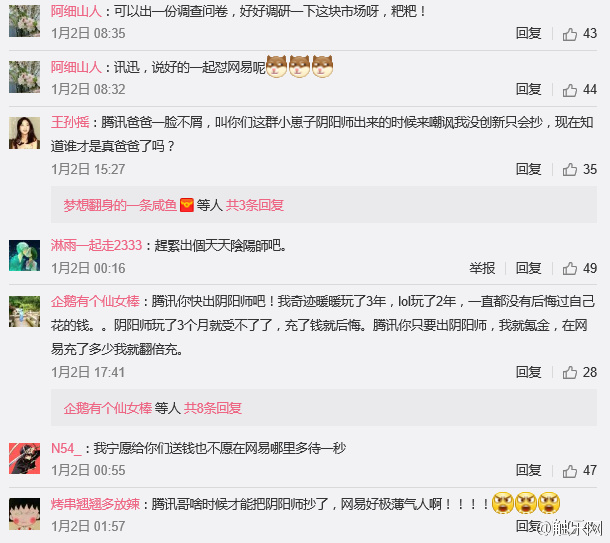The width and height of the screenshot is (610, 543).
Task: Report the comment posted at 00:16
Action: tap(482, 268)
